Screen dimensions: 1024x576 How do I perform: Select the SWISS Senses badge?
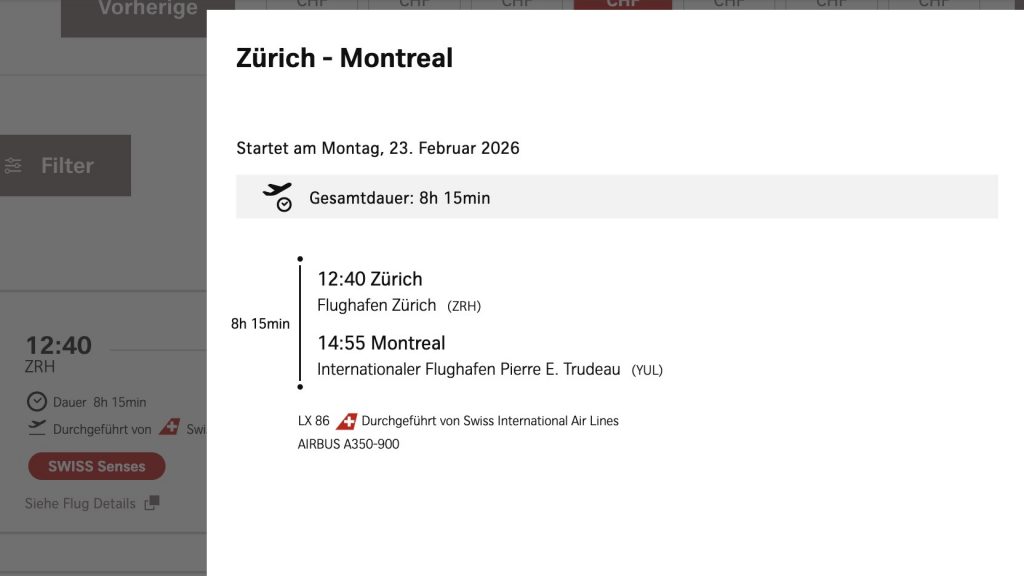(x=96, y=466)
